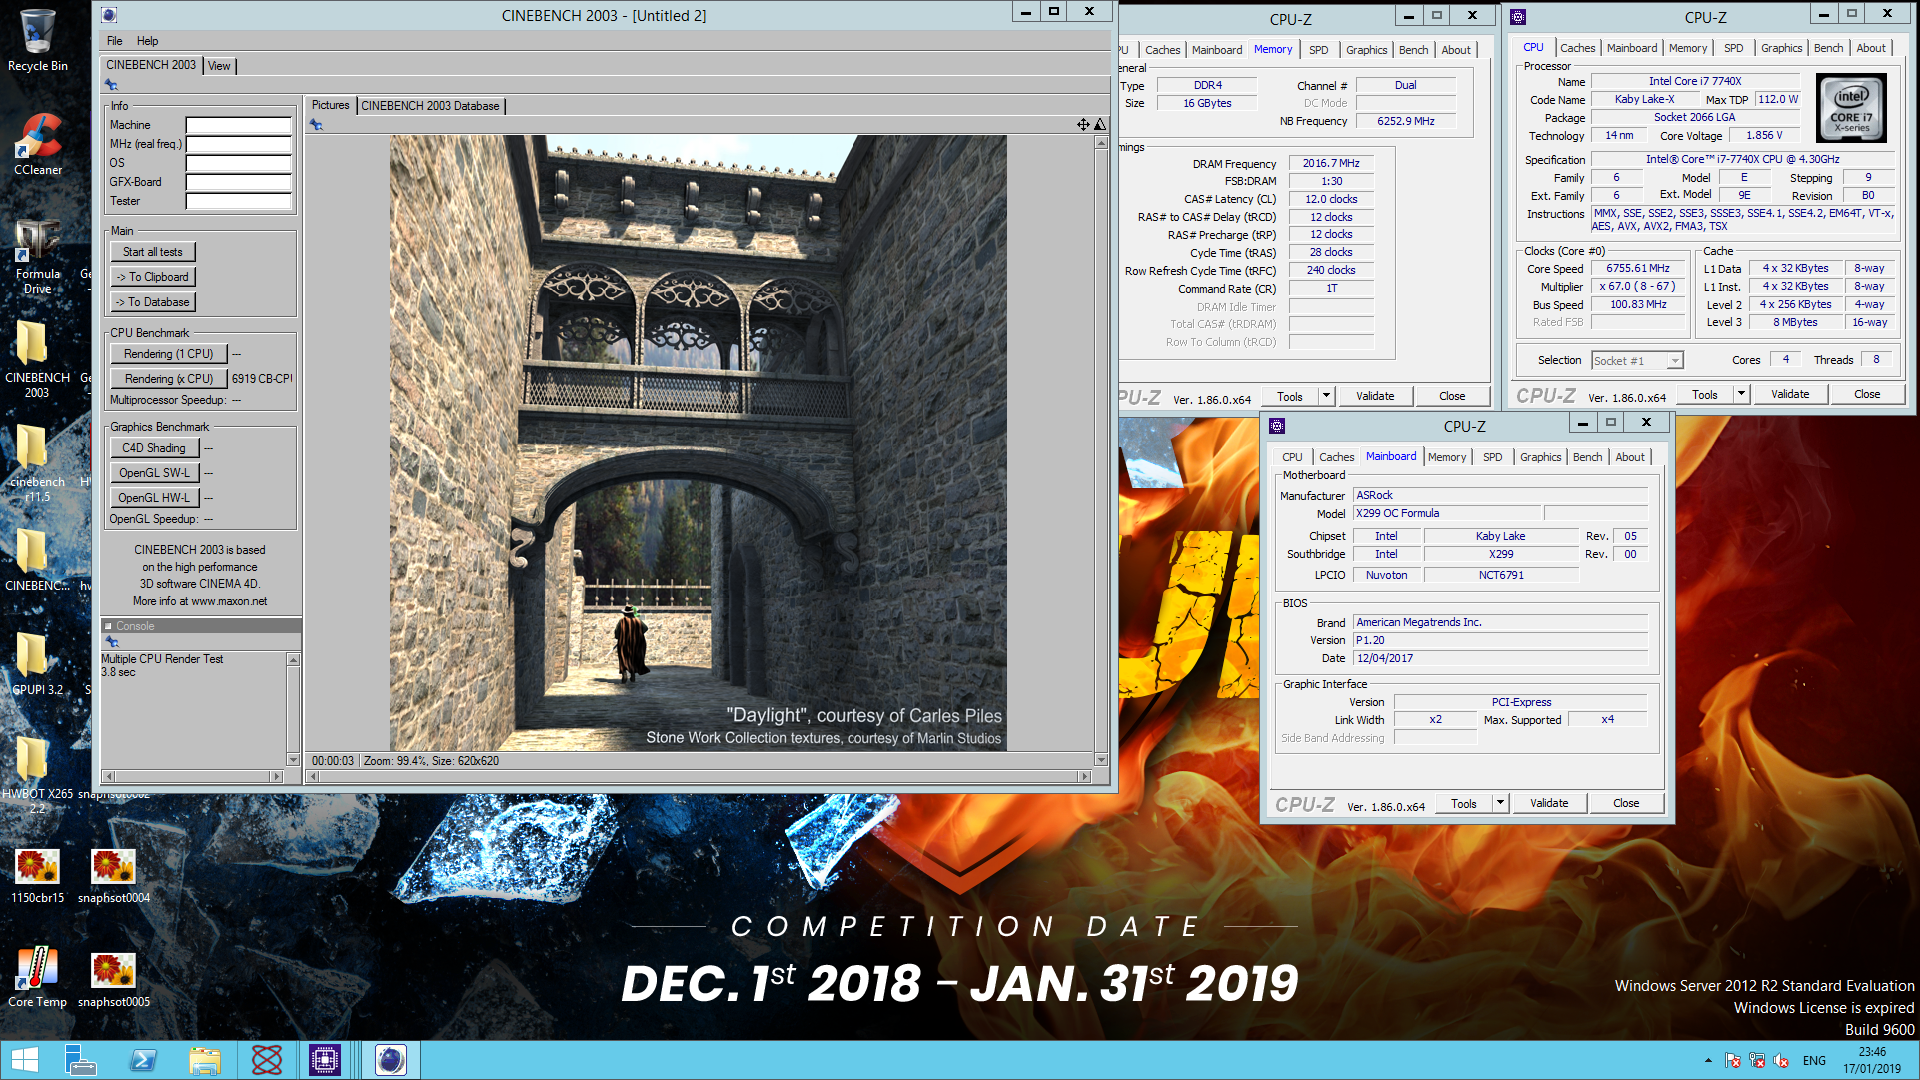1920x1080 pixels.
Task: Click the network tray icon
Action: coord(1757,1060)
